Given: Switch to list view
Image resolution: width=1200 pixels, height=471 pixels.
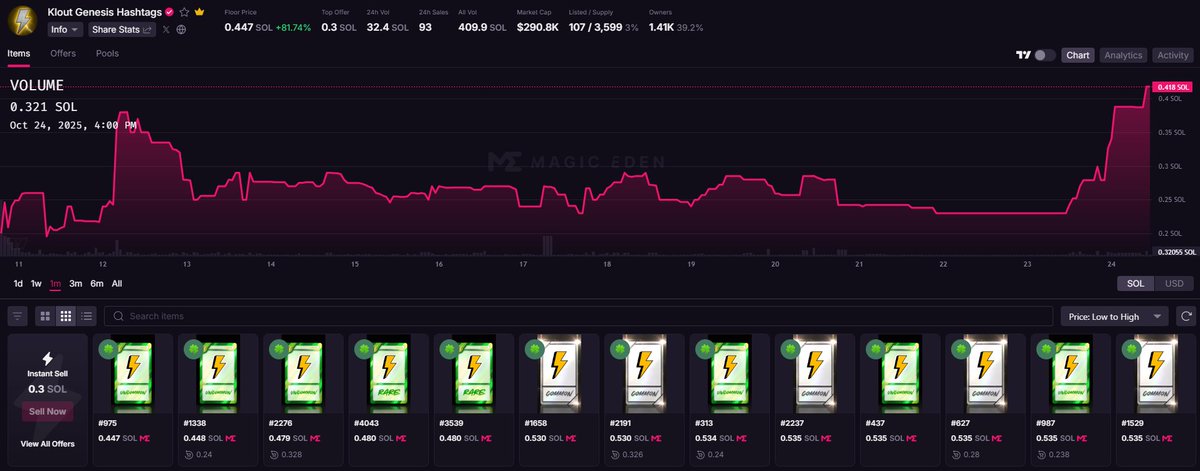Looking at the screenshot, I should (86, 316).
